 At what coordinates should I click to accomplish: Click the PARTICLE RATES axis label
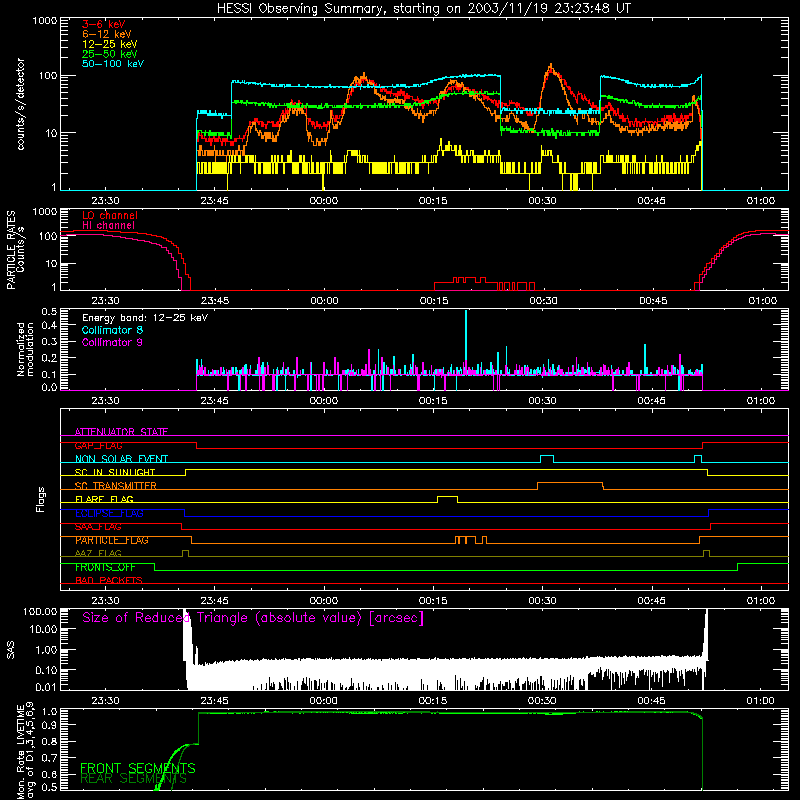pyautogui.click(x=11, y=250)
